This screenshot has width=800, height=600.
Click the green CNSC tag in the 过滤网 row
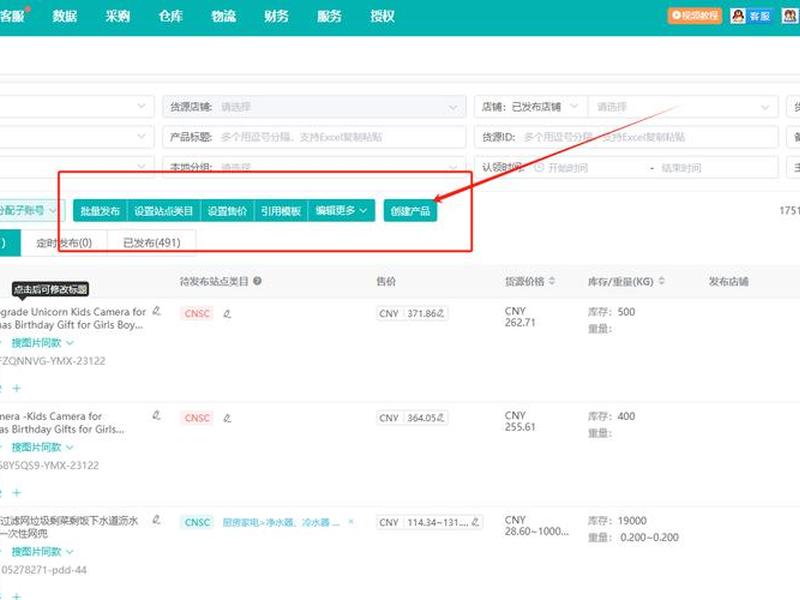(x=197, y=522)
